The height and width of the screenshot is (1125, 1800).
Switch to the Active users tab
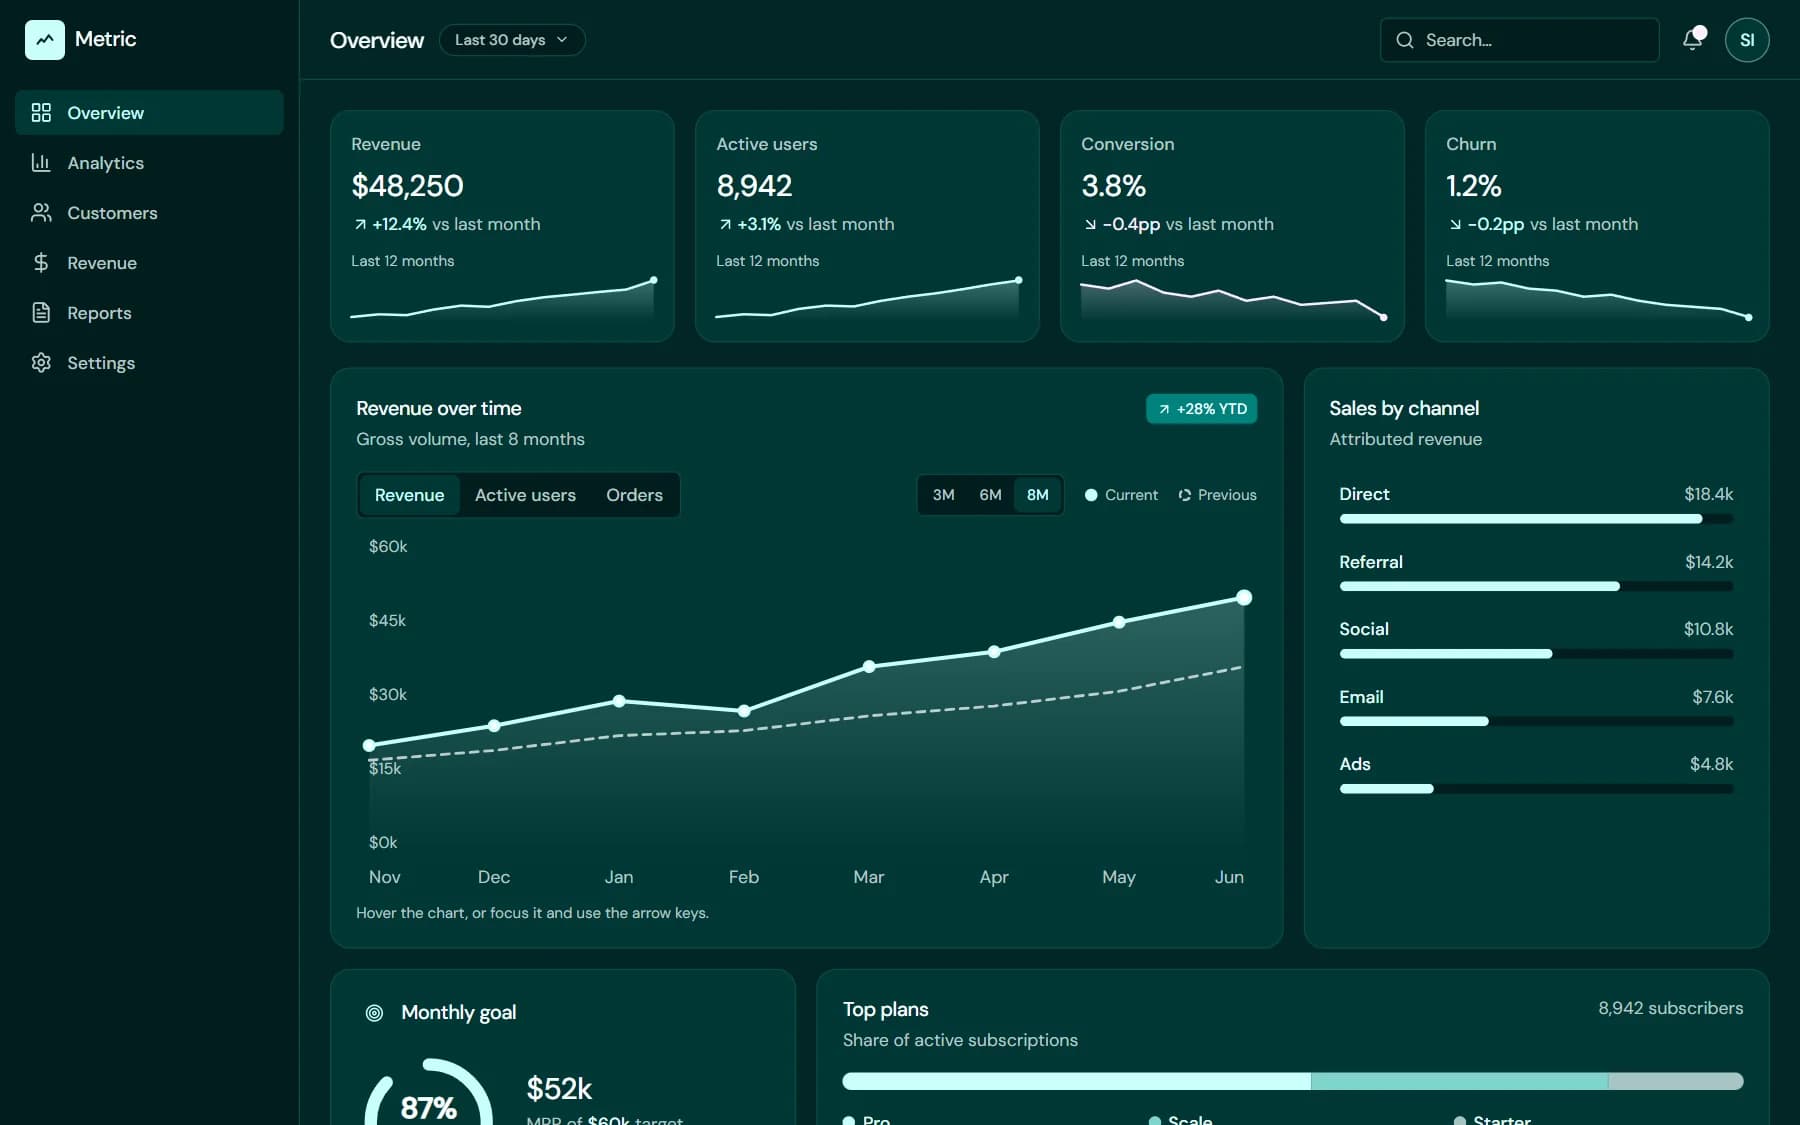pos(525,495)
